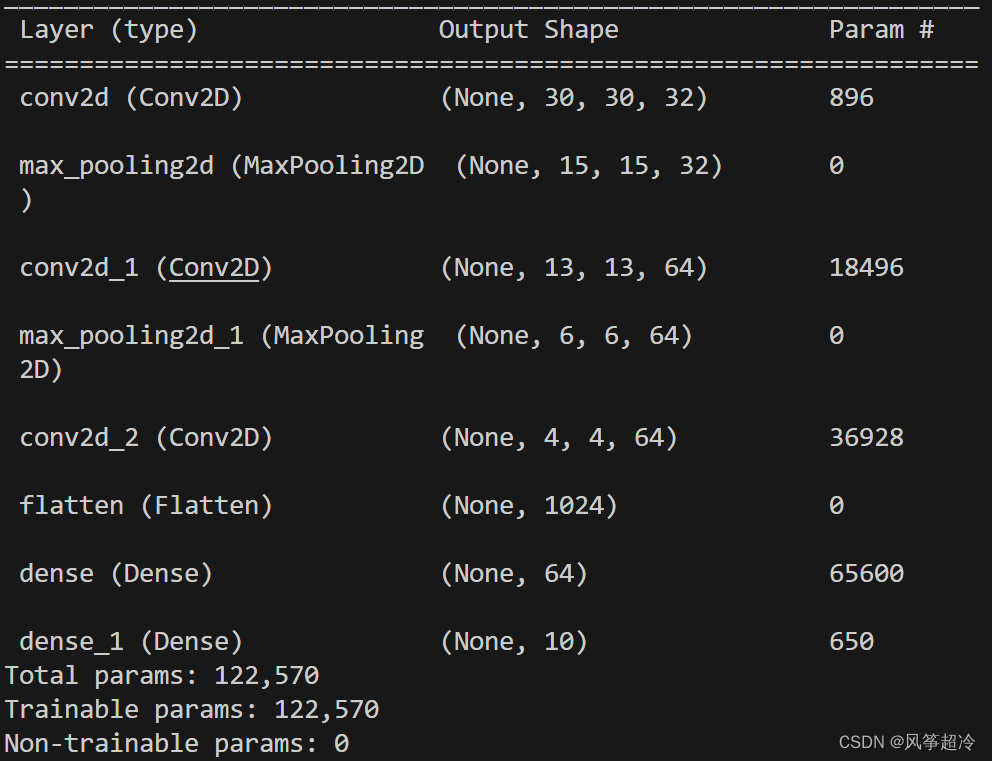Click the 'Total params: 122,570' line
Image resolution: width=992 pixels, height=761 pixels.
coord(162,676)
